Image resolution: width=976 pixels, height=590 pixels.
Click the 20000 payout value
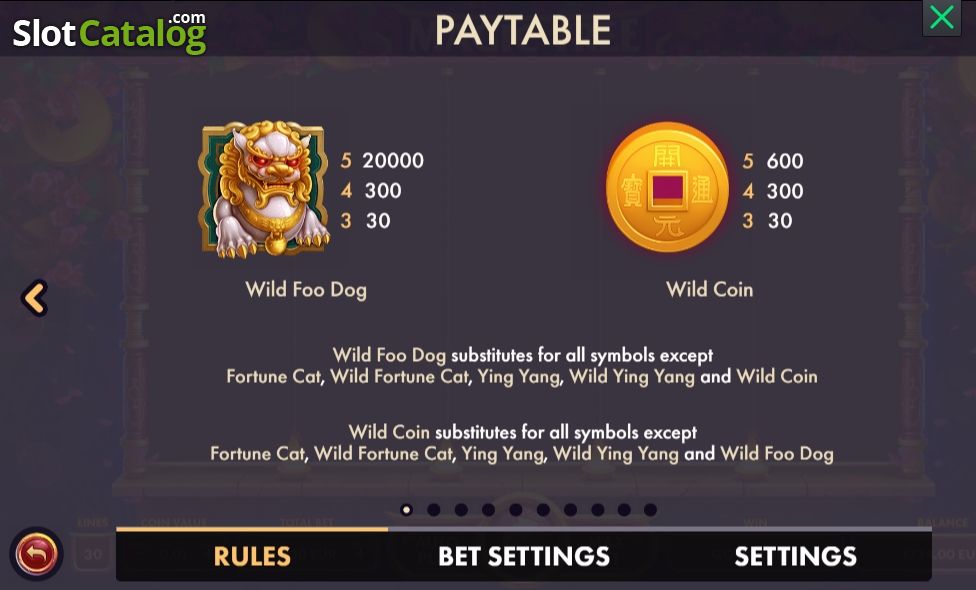click(x=393, y=161)
